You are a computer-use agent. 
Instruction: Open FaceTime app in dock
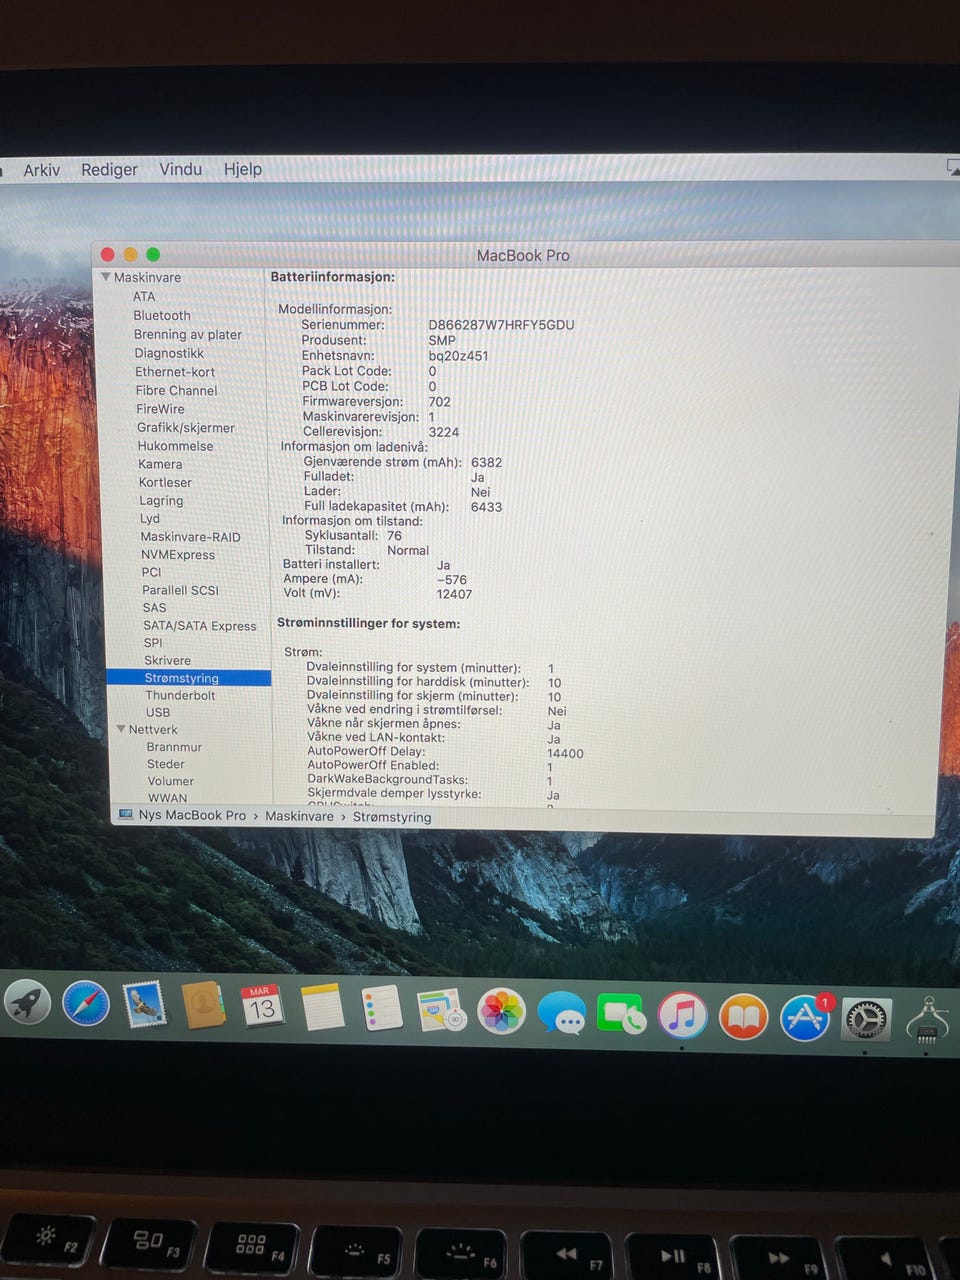[x=621, y=1015]
